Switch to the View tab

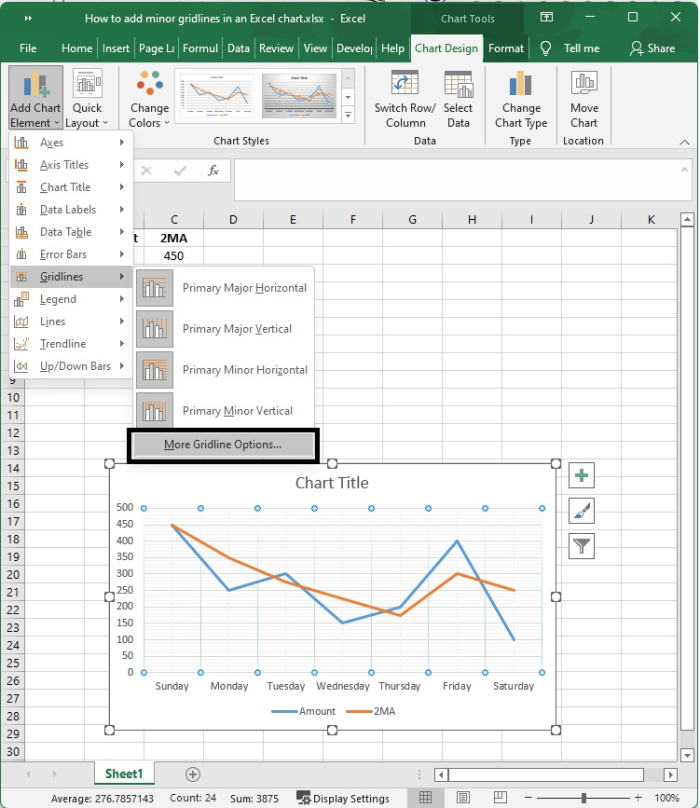[x=315, y=48]
